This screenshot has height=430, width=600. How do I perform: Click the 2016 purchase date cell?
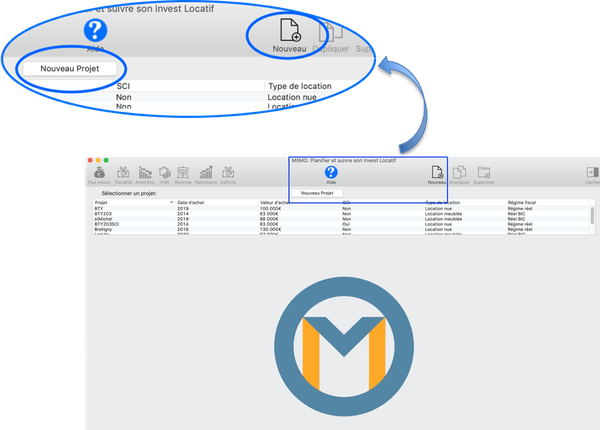(x=183, y=229)
